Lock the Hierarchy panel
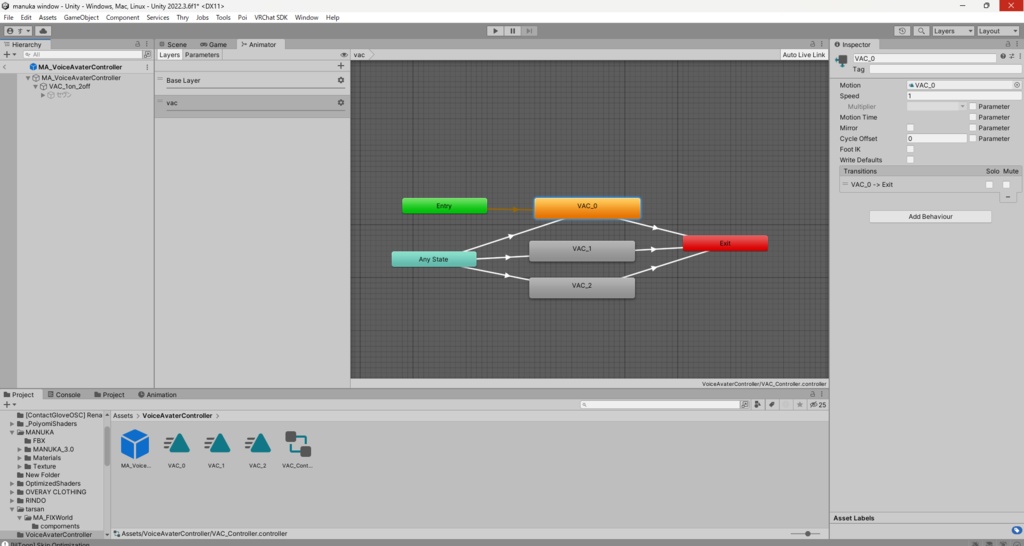 tap(137, 44)
